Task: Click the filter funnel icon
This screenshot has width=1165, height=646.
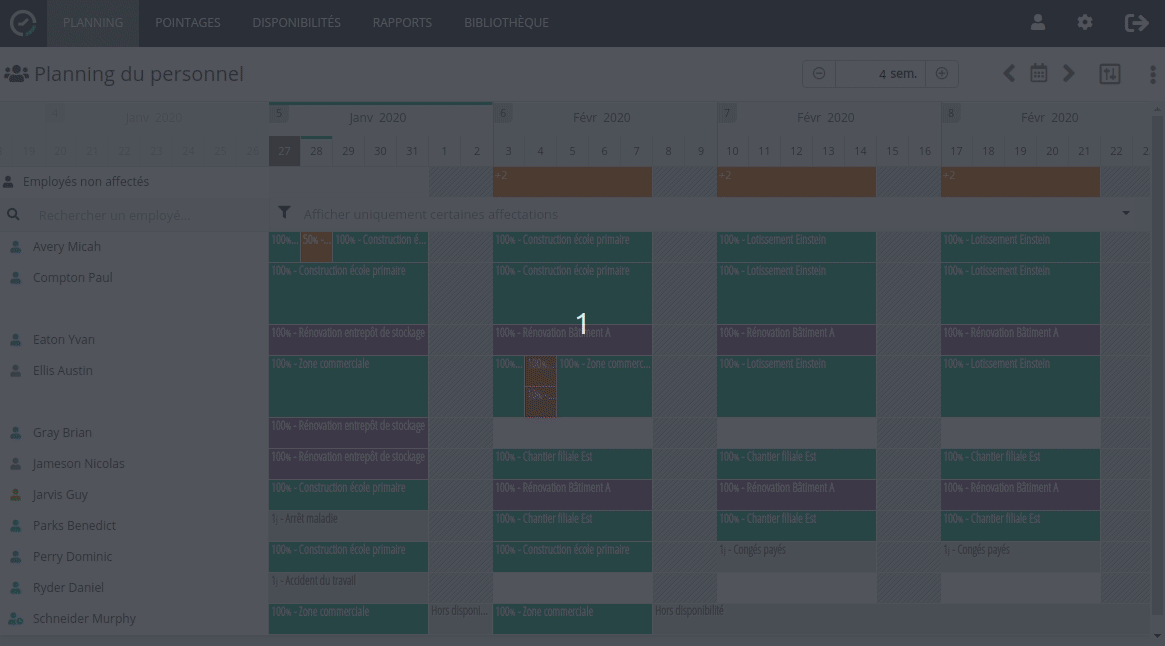Action: 285,213
